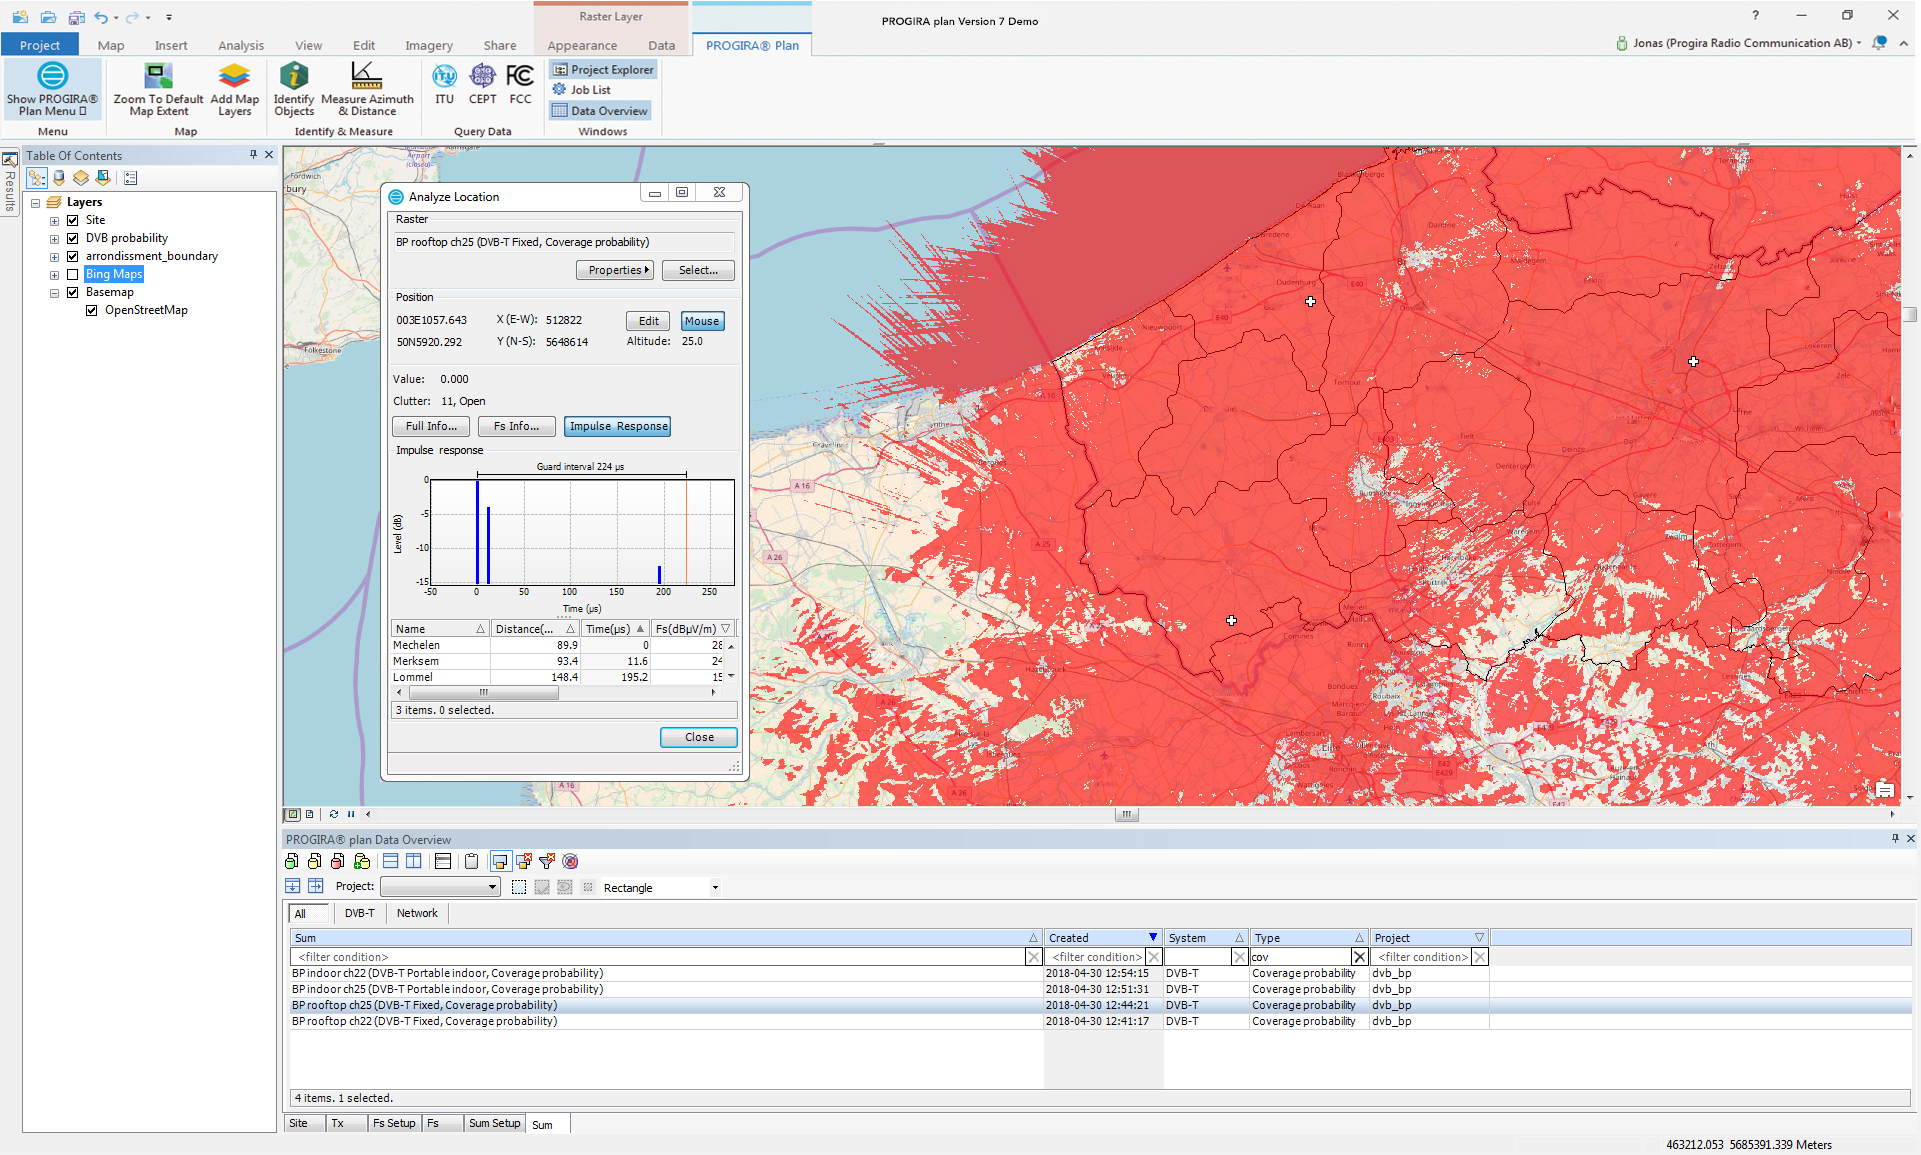This screenshot has width=1921, height=1155.
Task: Activate the Identify Objects tool
Action: (294, 76)
